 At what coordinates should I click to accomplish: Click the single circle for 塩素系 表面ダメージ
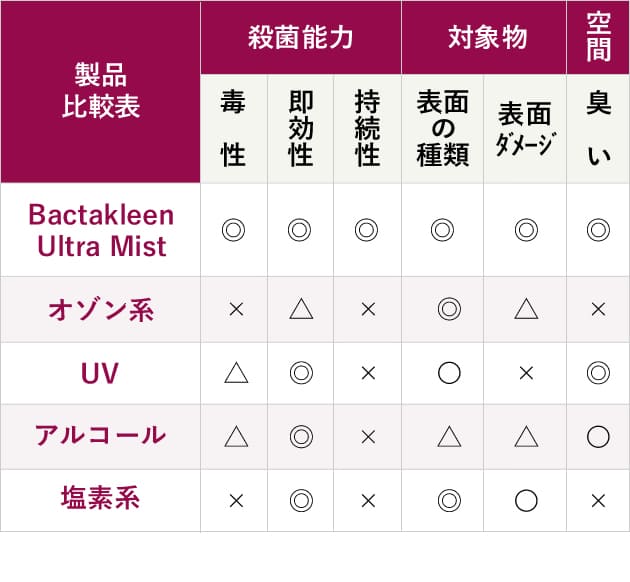click(527, 499)
